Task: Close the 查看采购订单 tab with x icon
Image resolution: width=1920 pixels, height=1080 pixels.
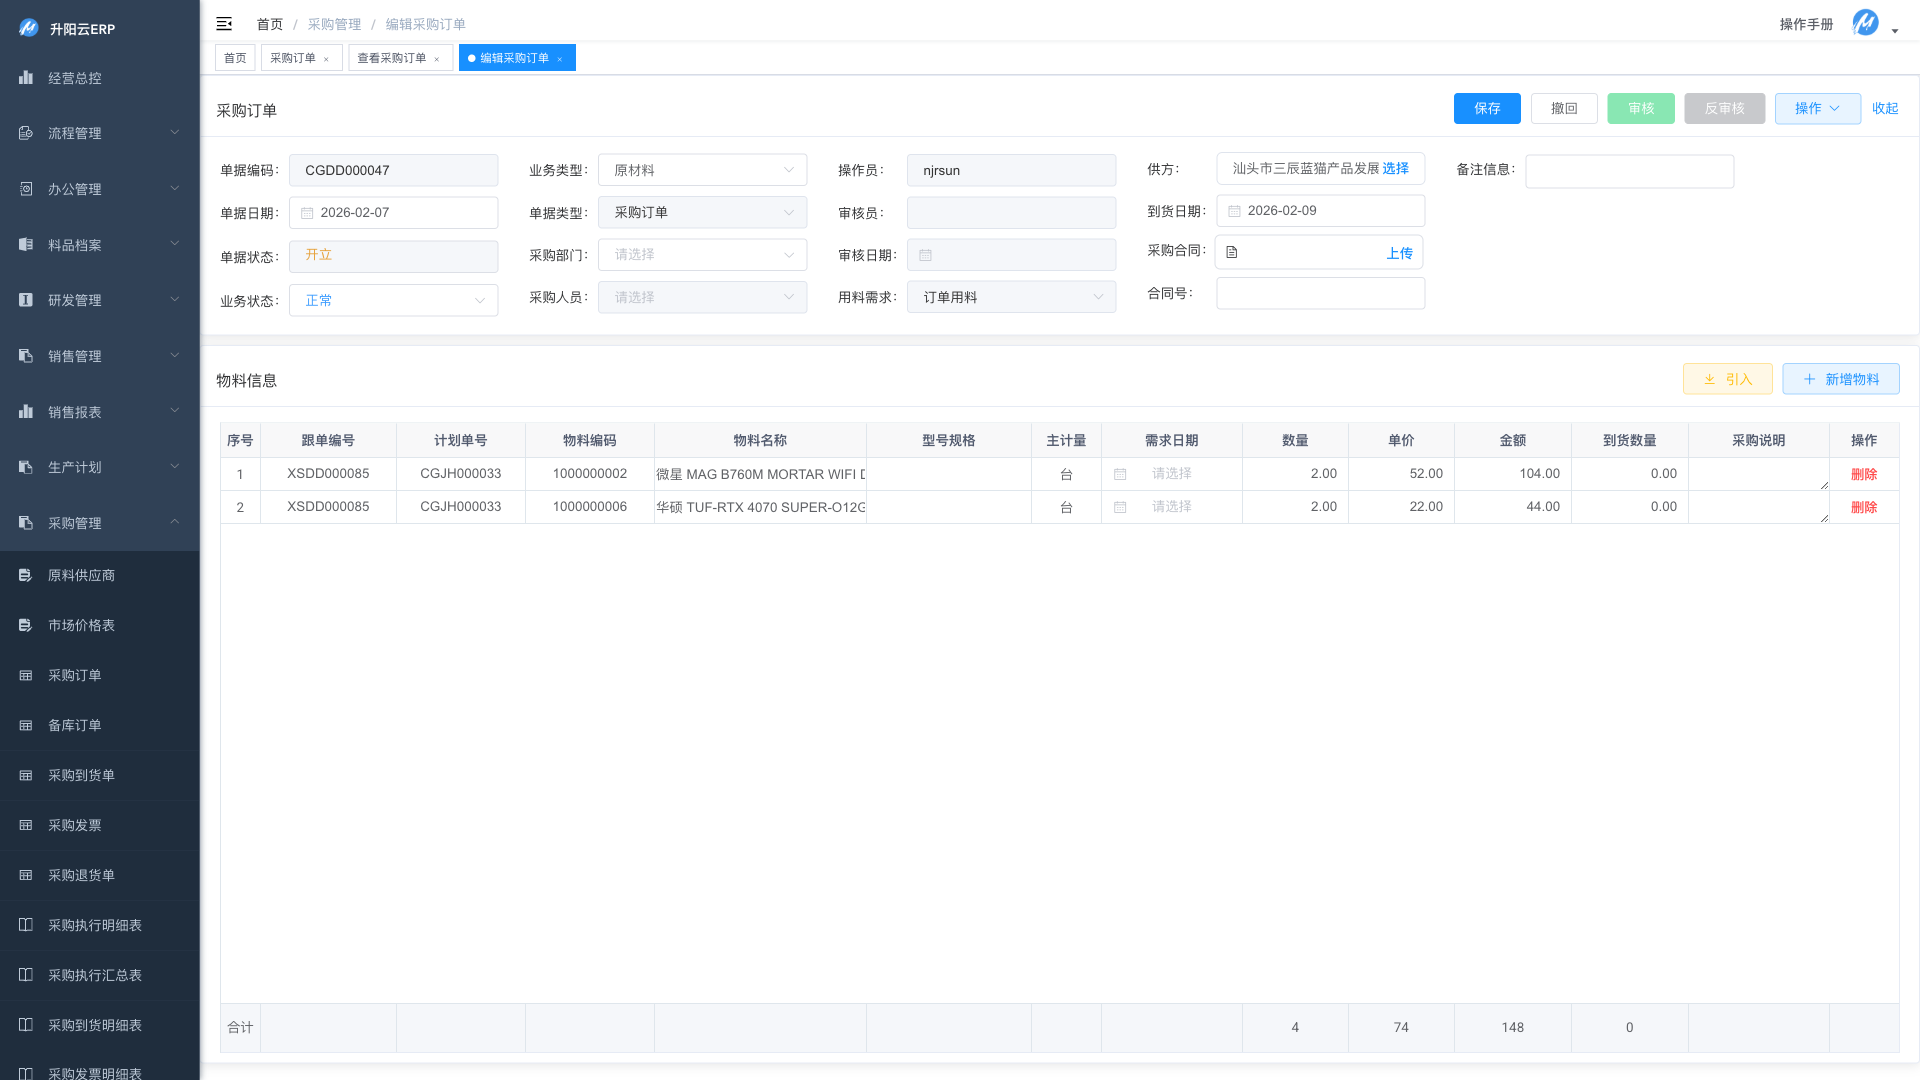Action: point(437,59)
